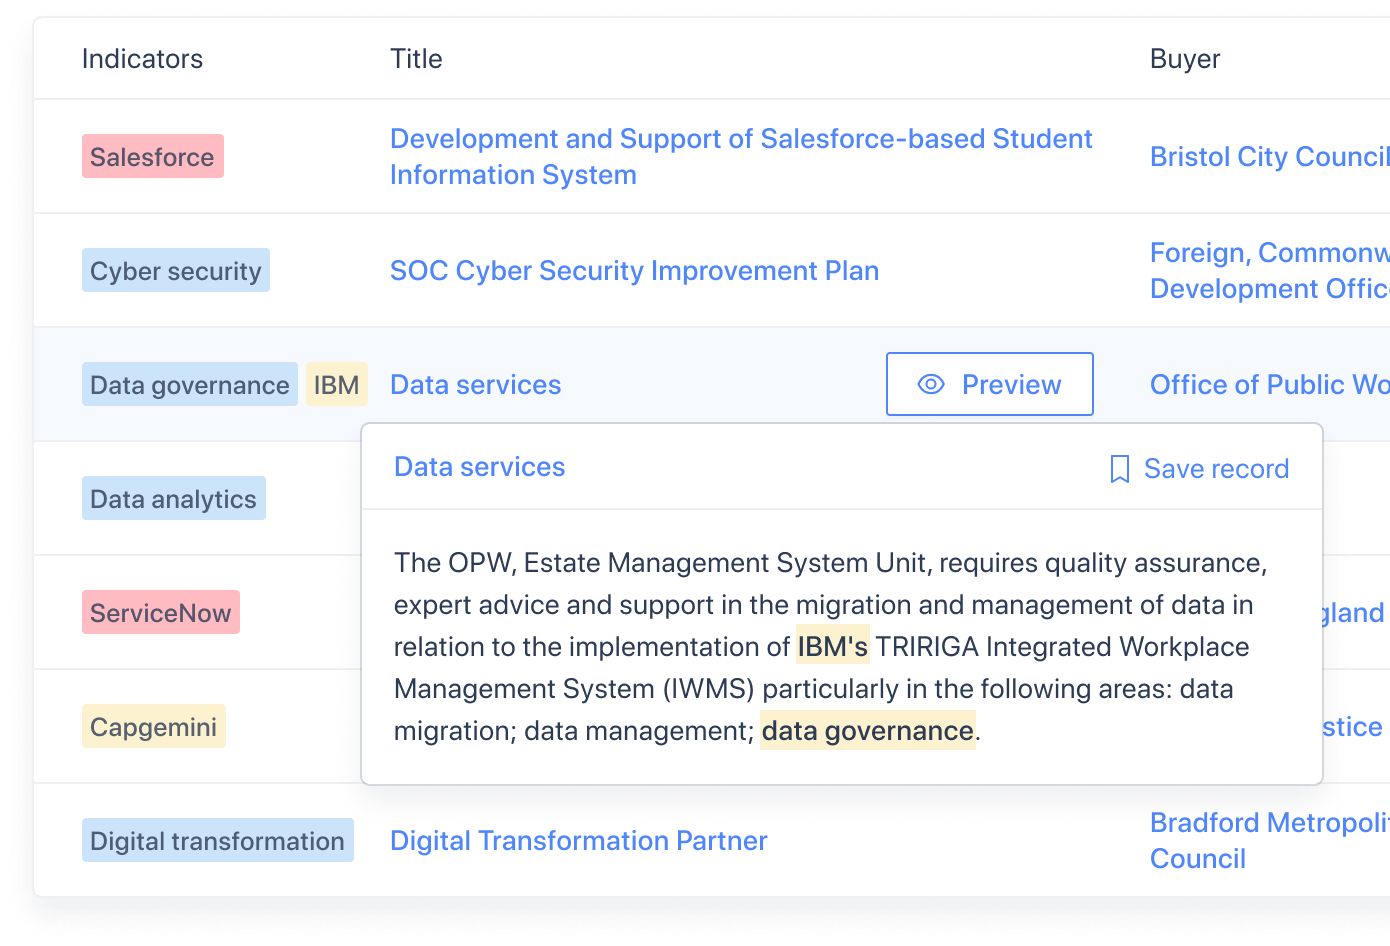Select the Cyber security indicator tag
The image size is (1390, 946).
[175, 270]
